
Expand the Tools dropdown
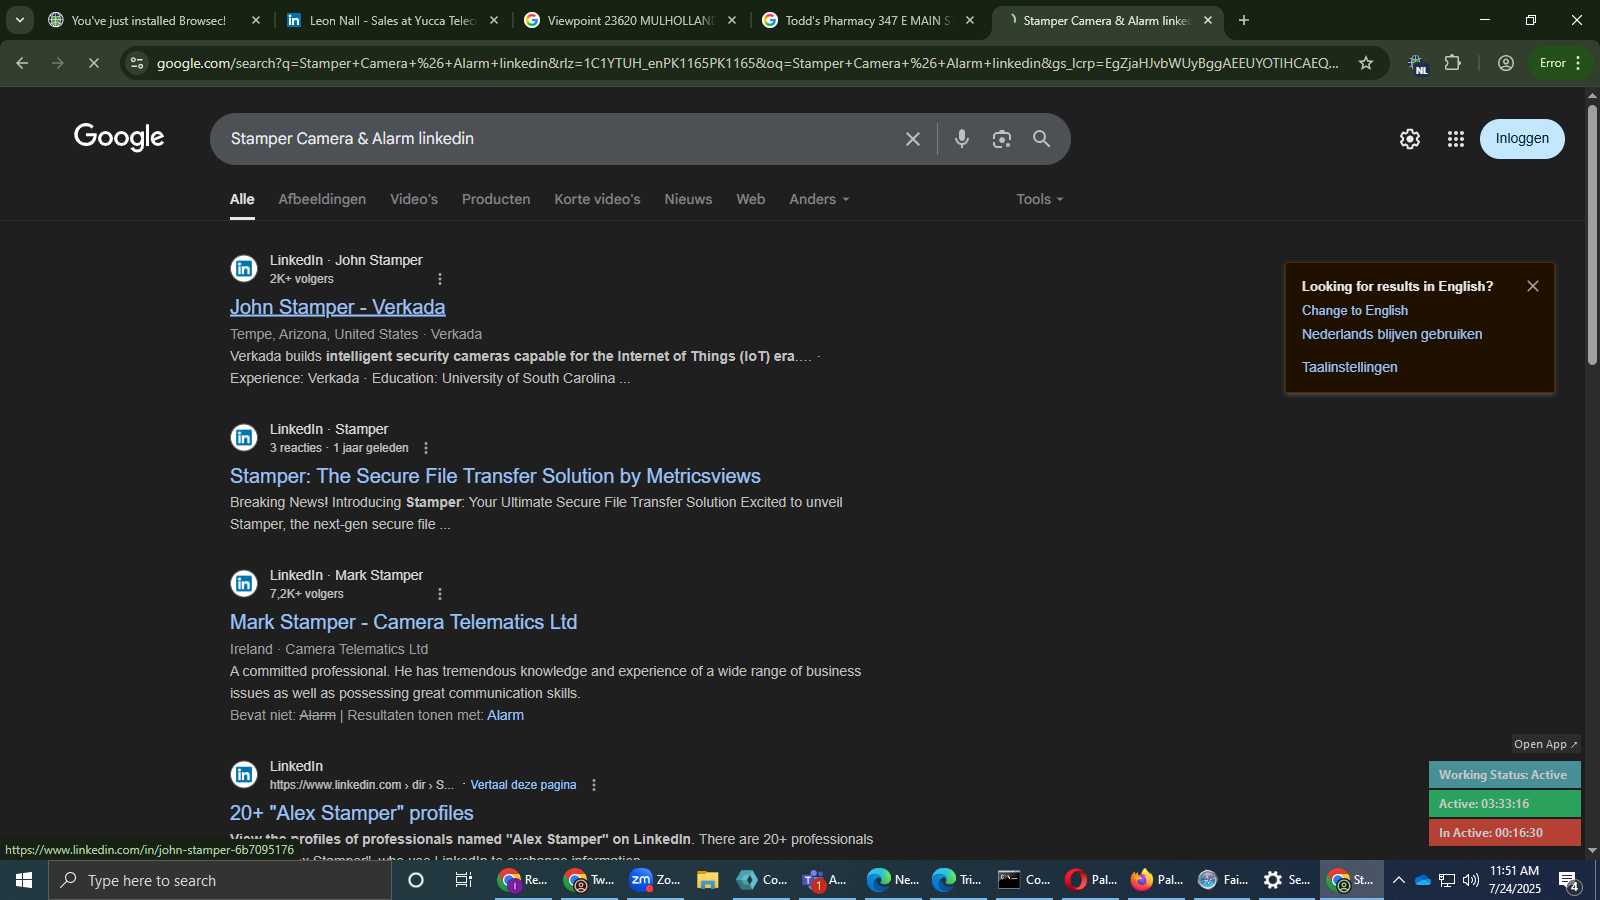point(1039,199)
